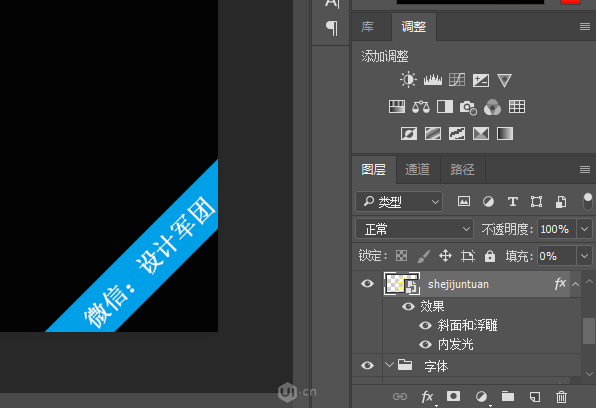
Task: Add a Curves adjustment
Action: (x=457, y=80)
